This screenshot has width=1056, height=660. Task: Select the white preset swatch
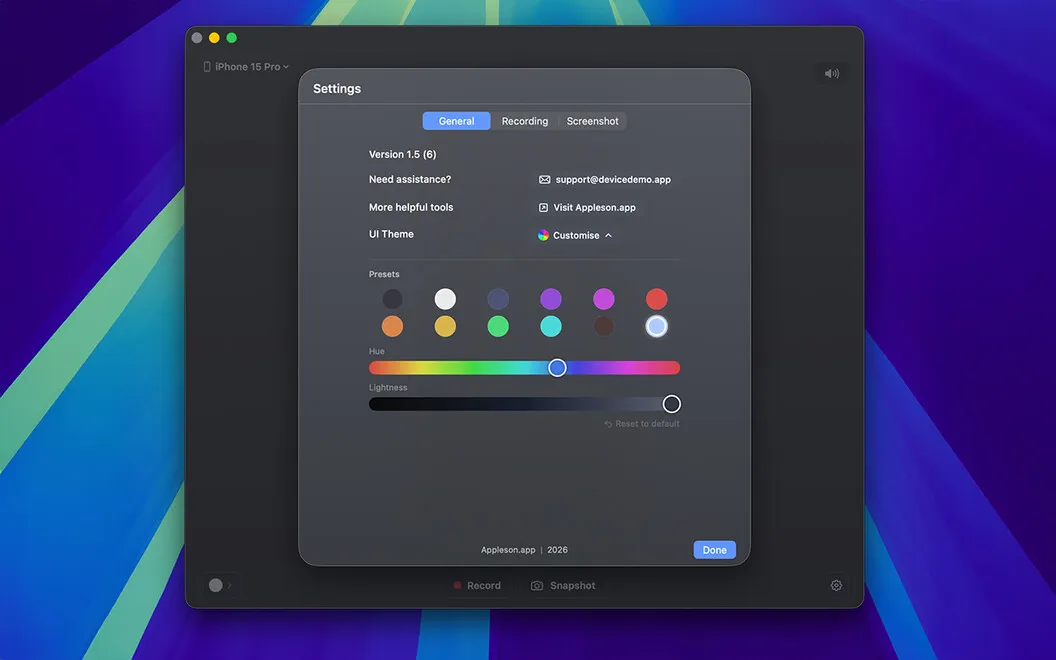445,298
